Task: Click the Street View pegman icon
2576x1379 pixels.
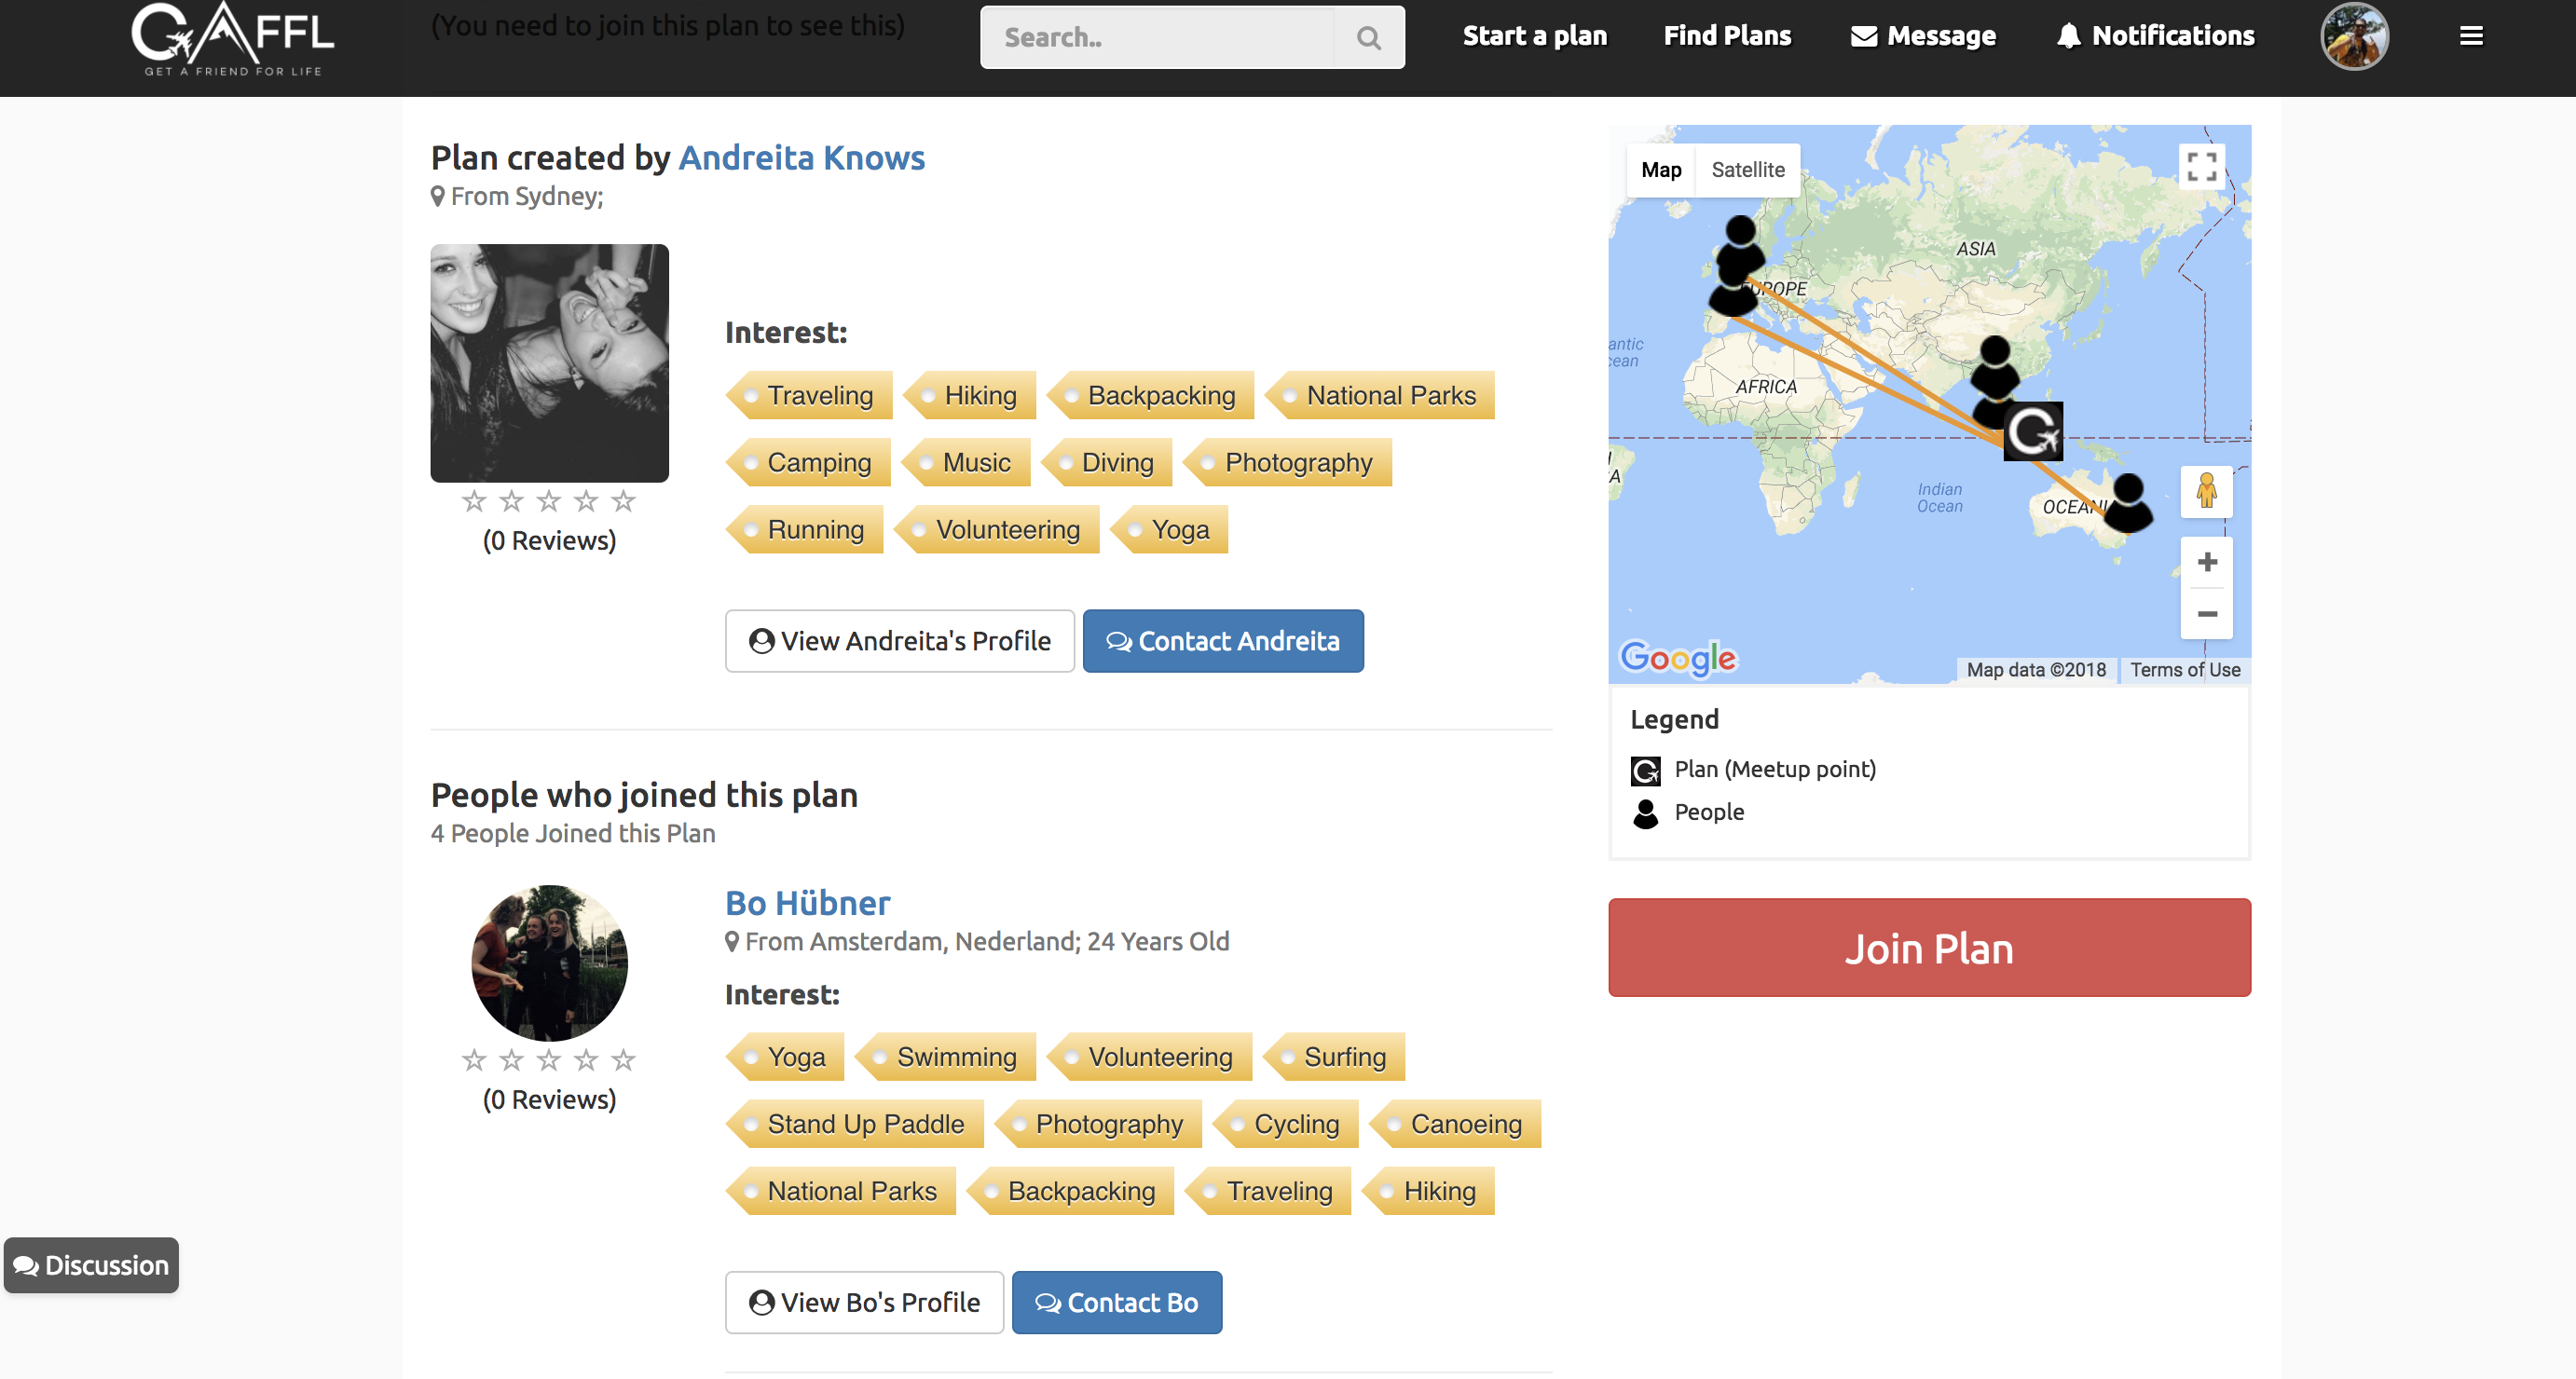Action: pyautogui.click(x=2206, y=492)
